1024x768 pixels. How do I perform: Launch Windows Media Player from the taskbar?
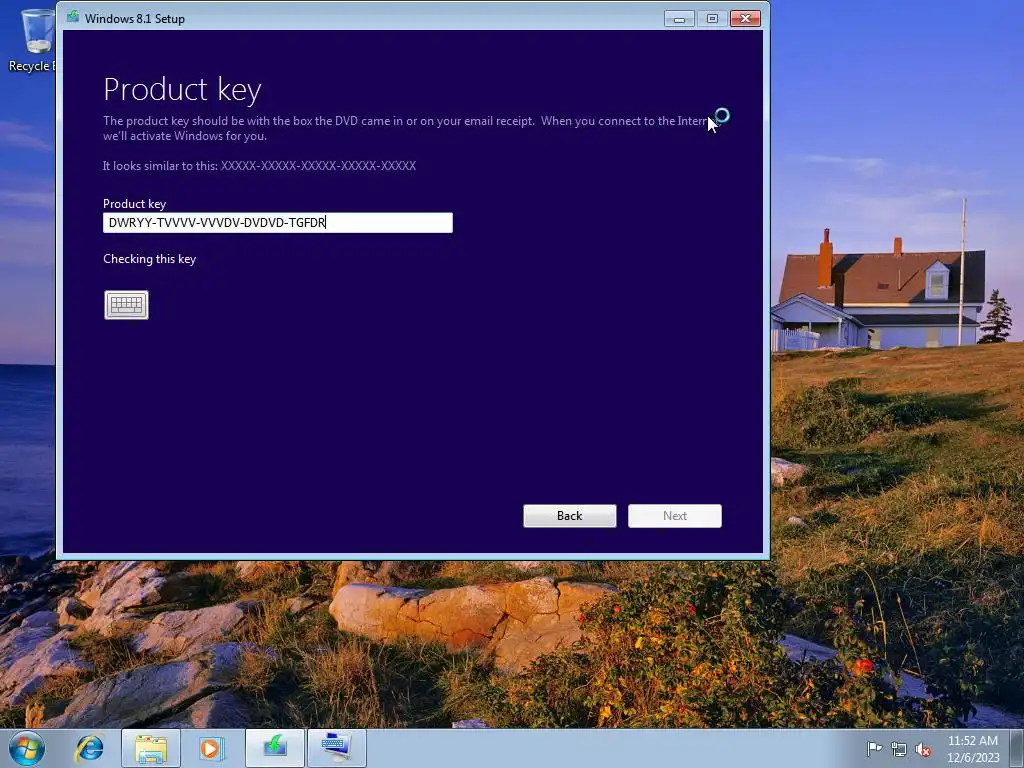coord(211,748)
